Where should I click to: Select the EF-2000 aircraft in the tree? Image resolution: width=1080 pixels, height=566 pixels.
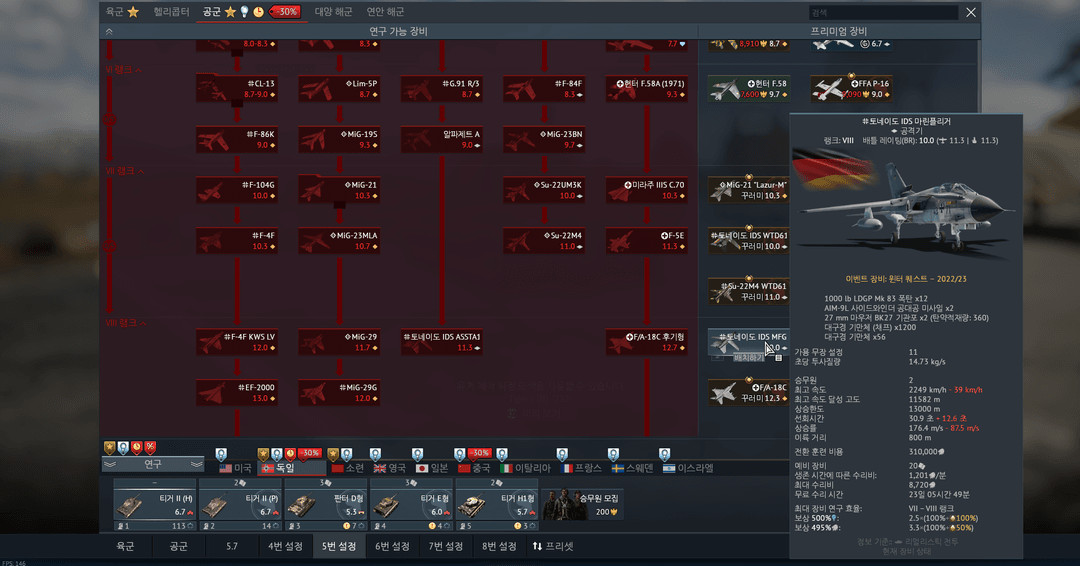[x=236, y=392]
